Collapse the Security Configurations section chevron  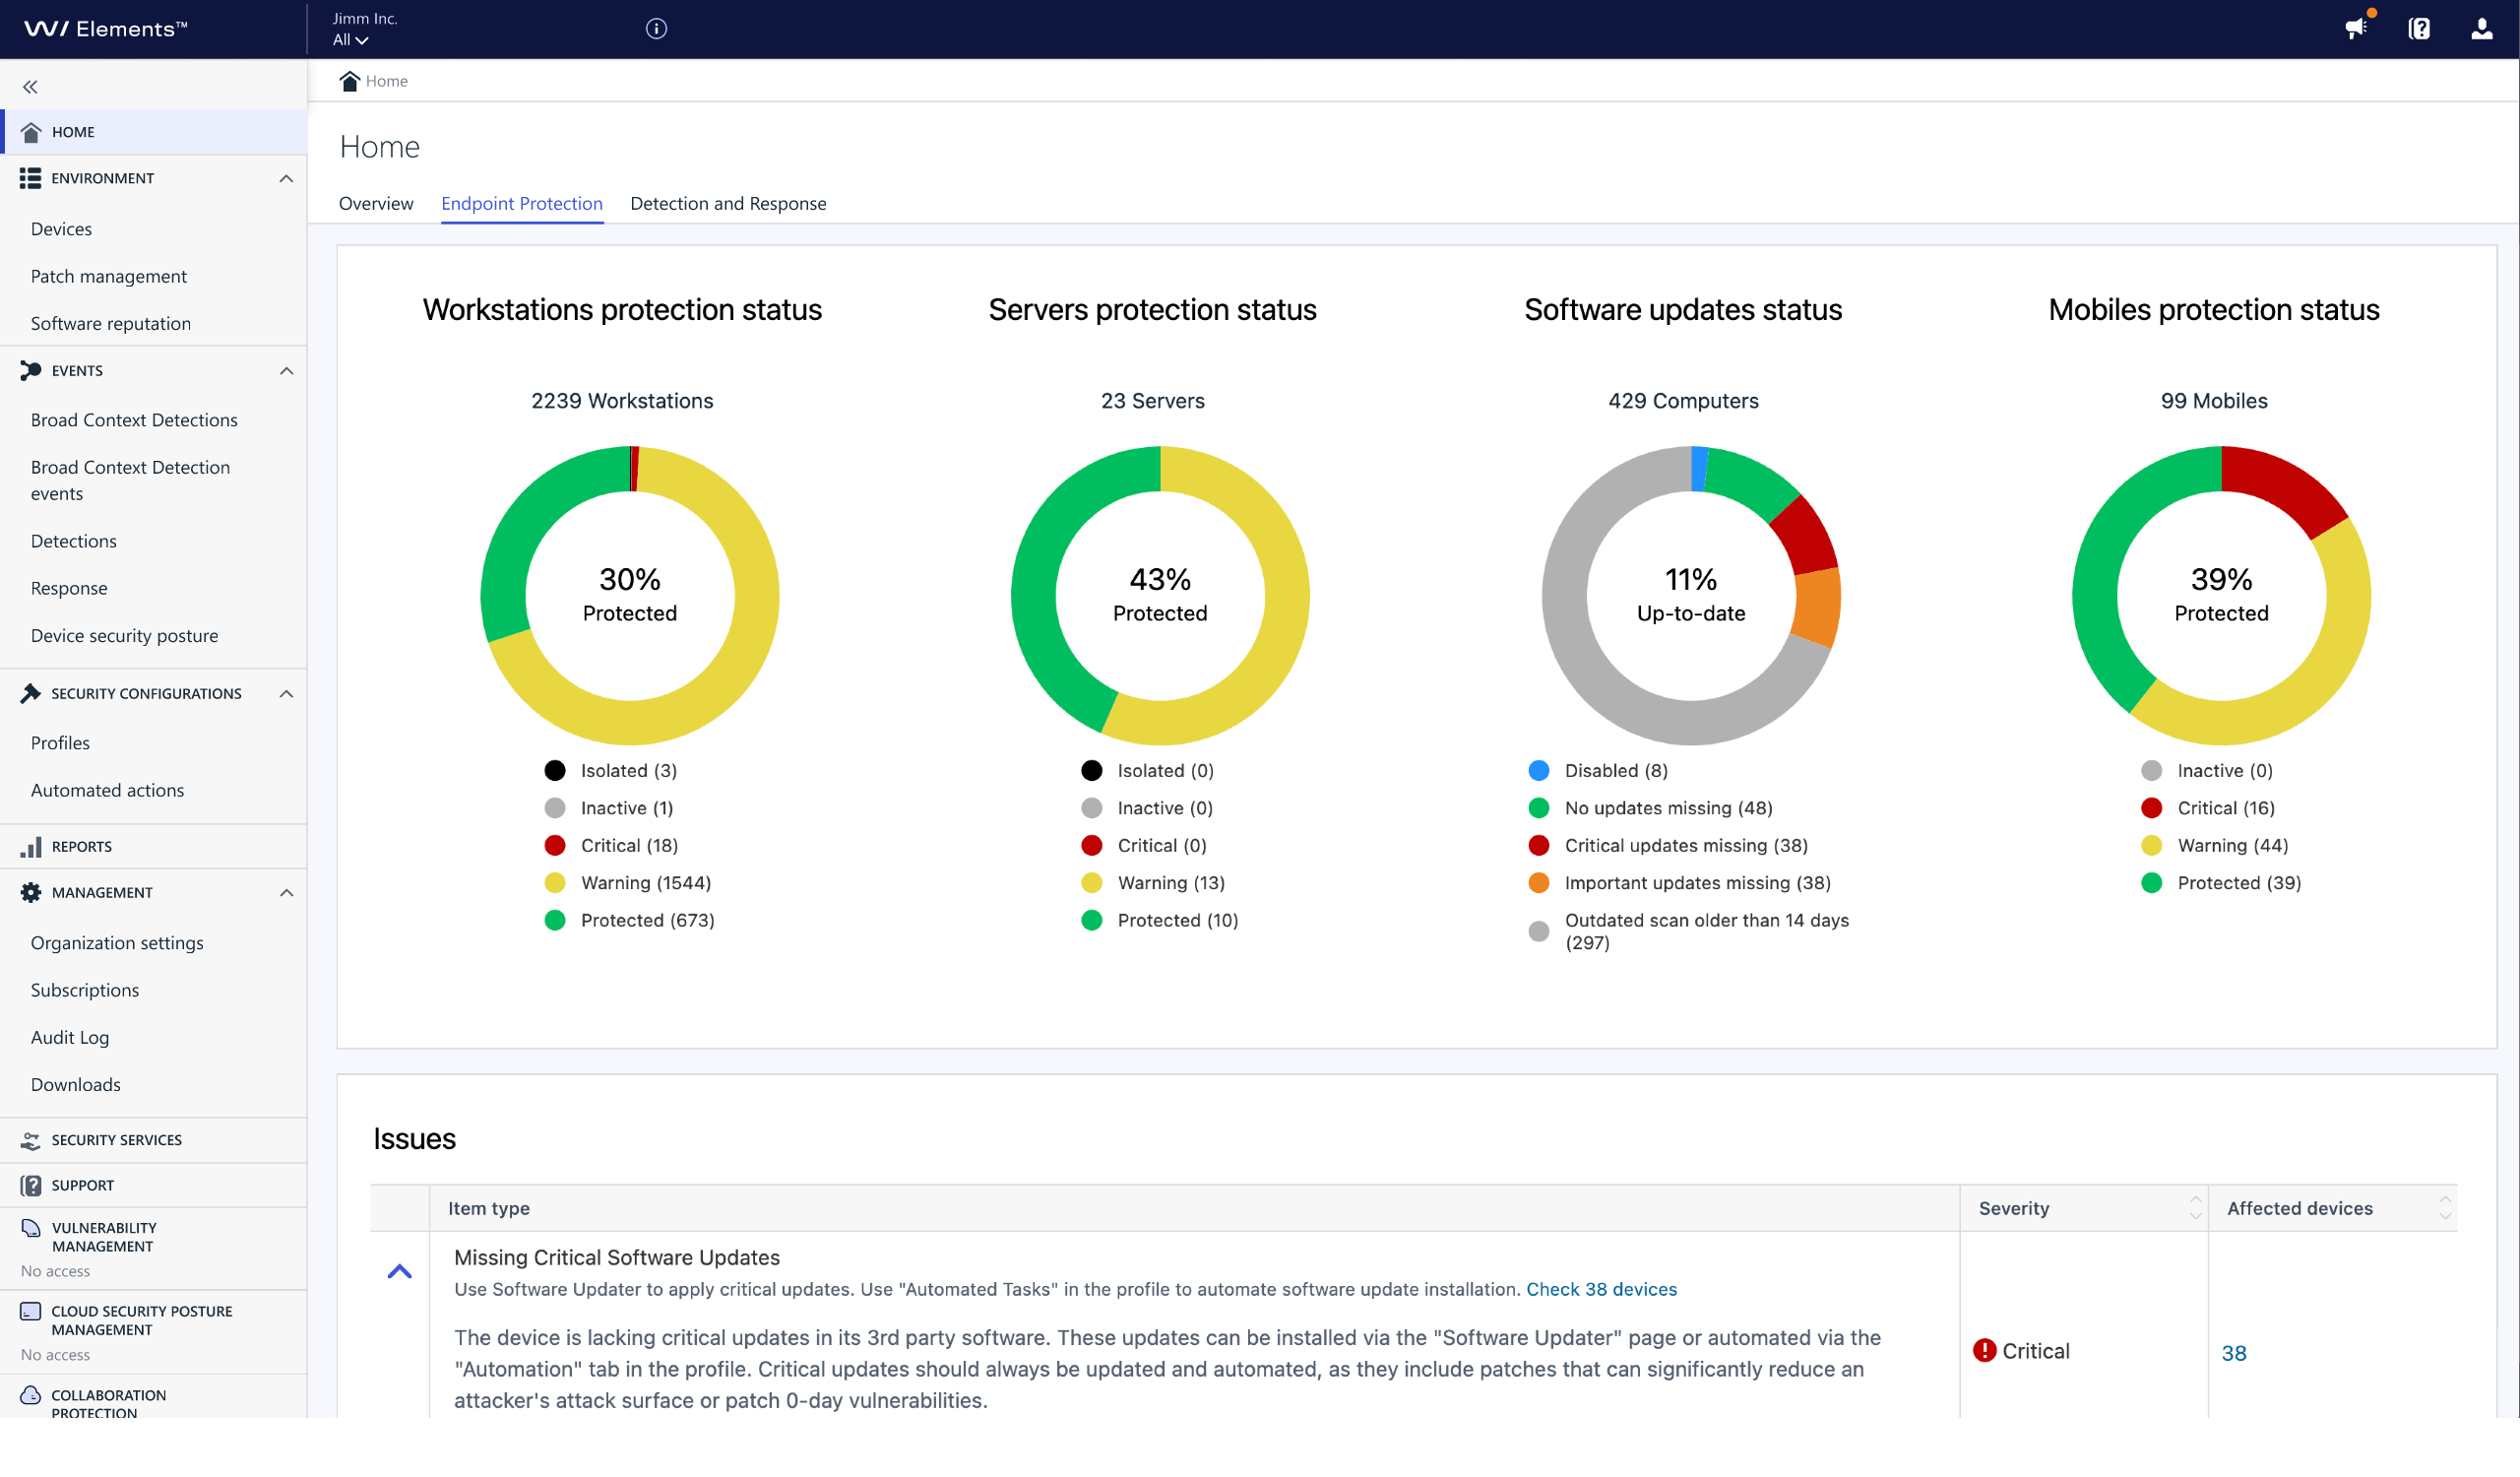286,694
